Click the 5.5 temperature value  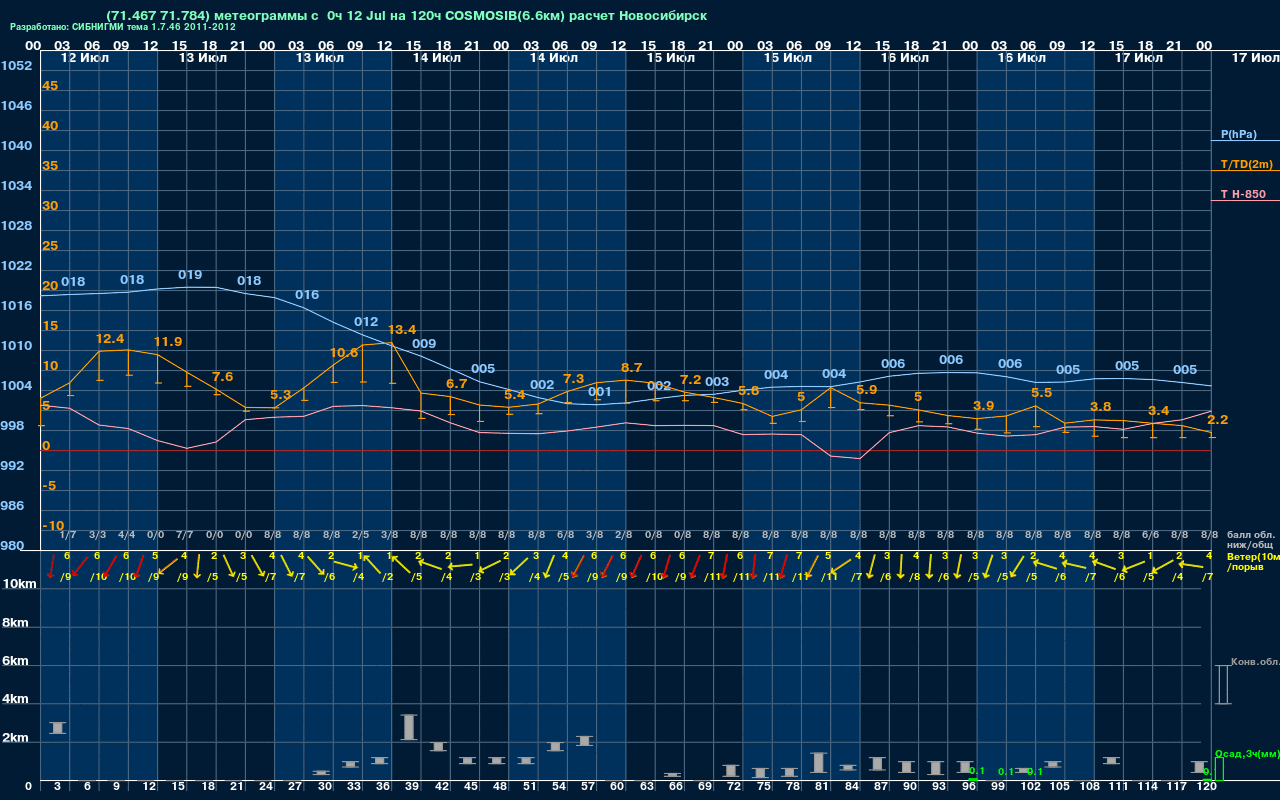point(1042,393)
